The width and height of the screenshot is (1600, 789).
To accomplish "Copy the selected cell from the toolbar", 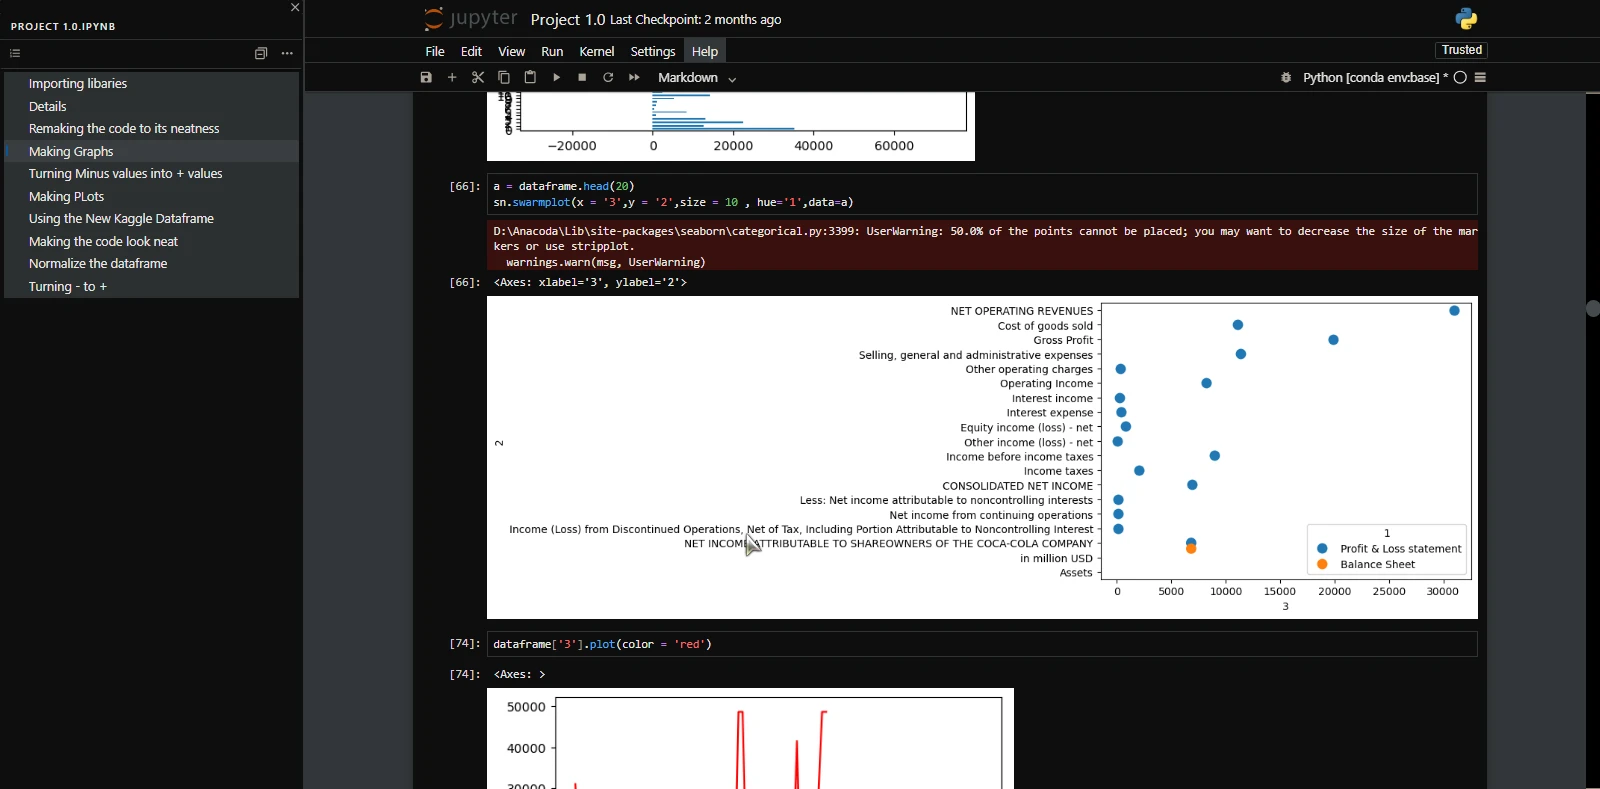I will click(x=504, y=78).
